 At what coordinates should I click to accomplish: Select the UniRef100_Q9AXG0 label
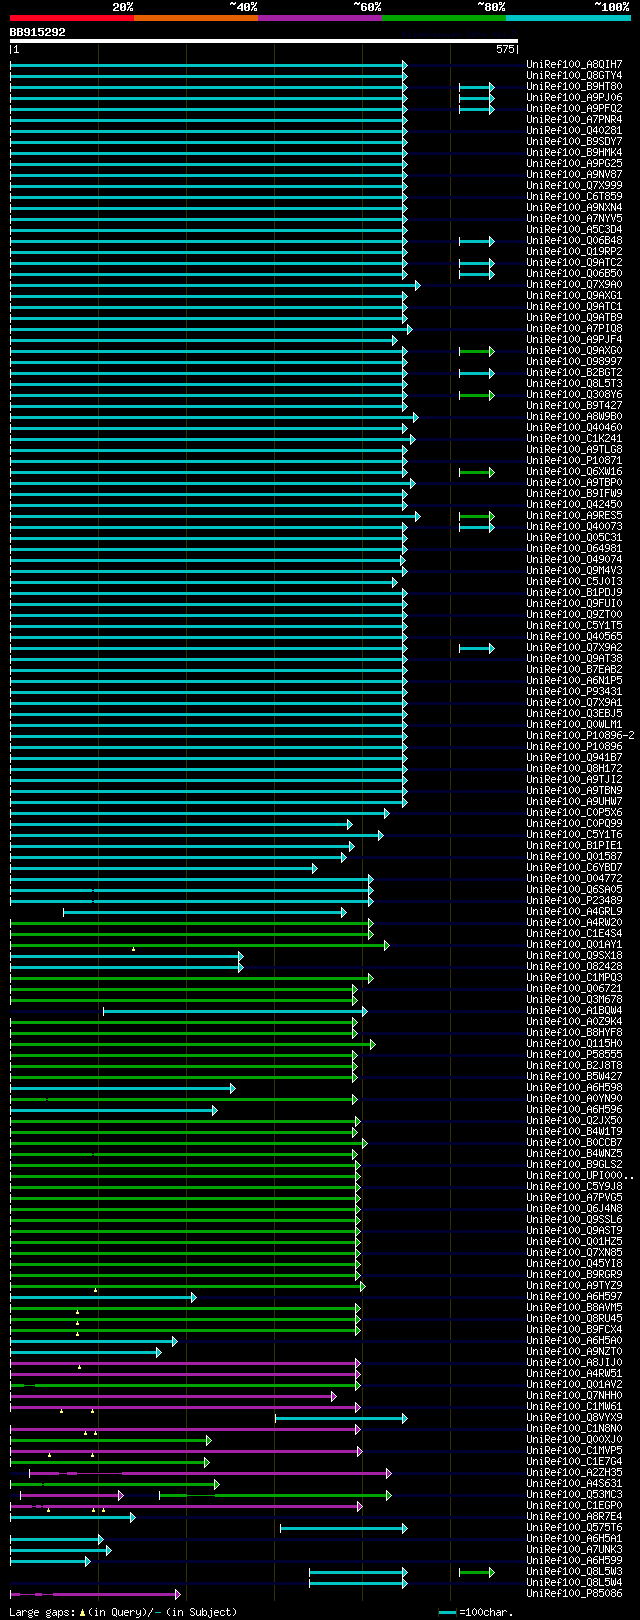[574, 351]
